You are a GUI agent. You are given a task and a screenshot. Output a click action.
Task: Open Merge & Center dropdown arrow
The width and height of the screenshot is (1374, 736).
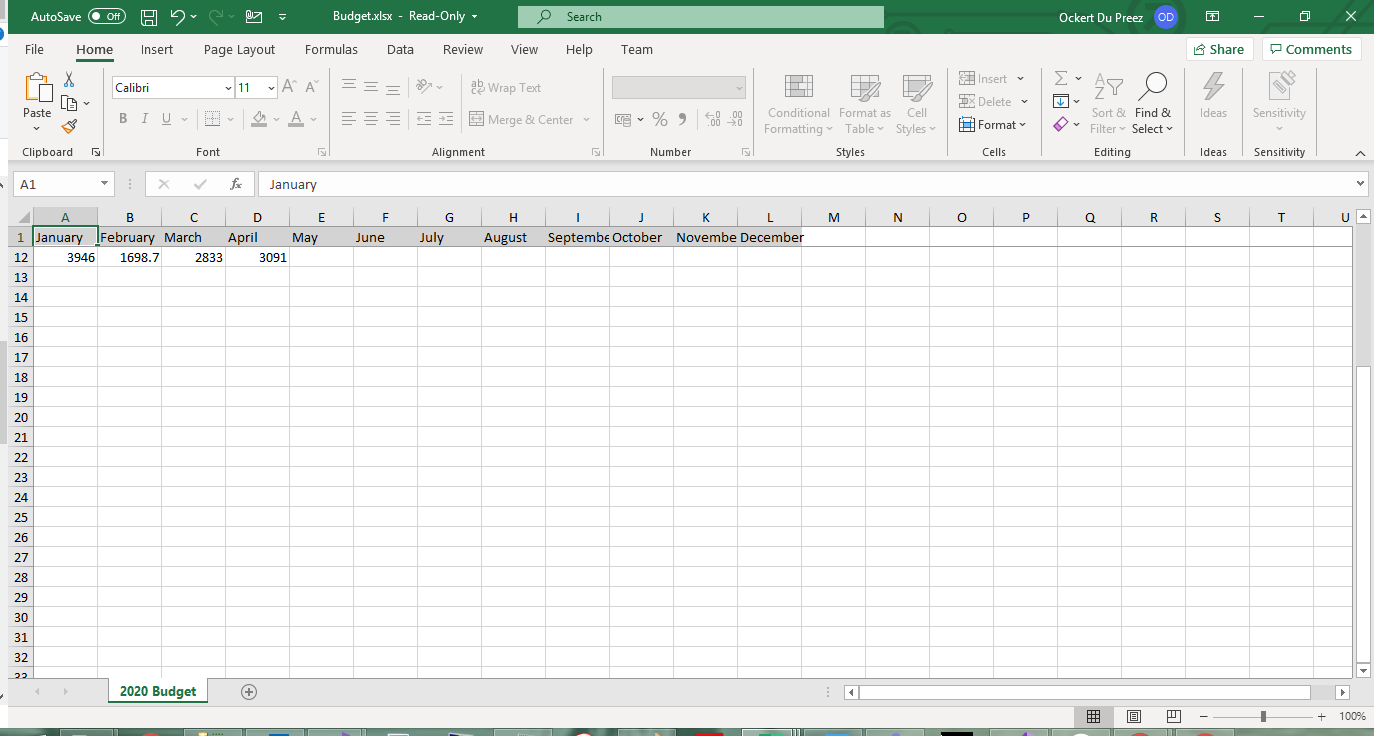[x=586, y=119]
